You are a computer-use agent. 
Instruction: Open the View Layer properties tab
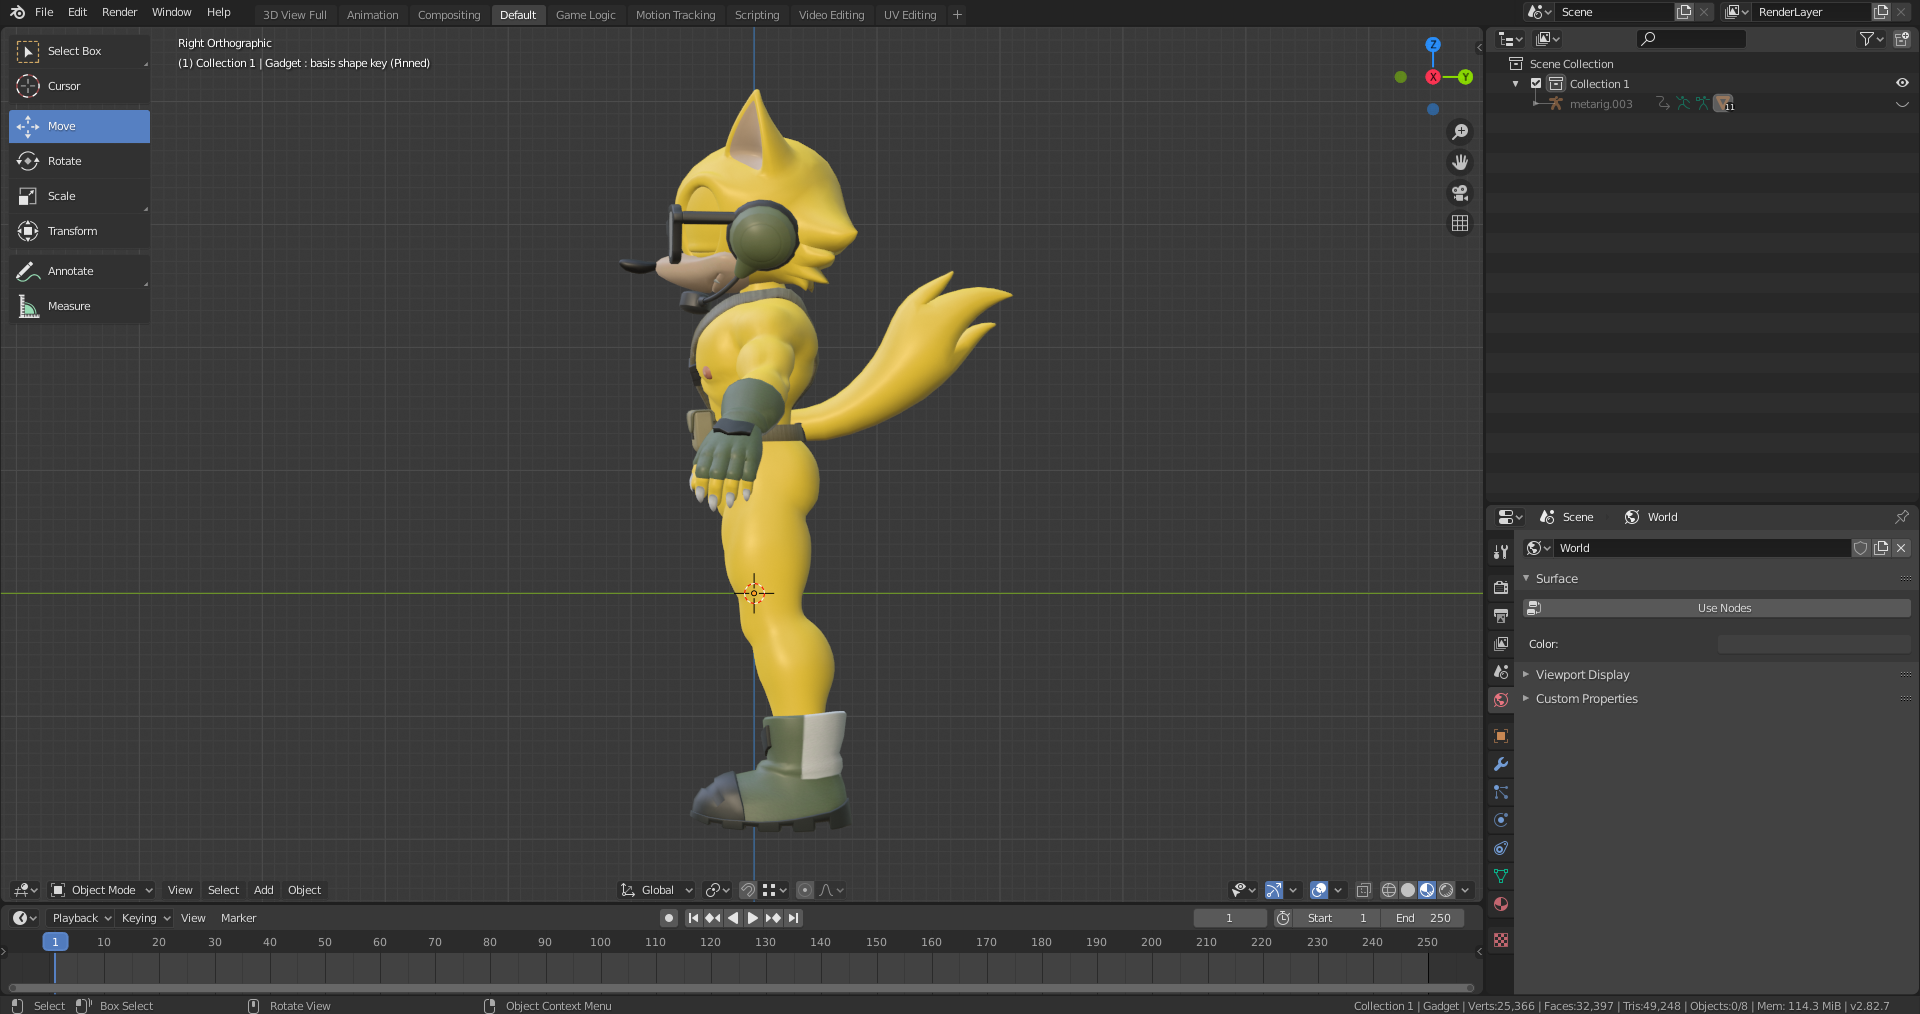coord(1501,644)
